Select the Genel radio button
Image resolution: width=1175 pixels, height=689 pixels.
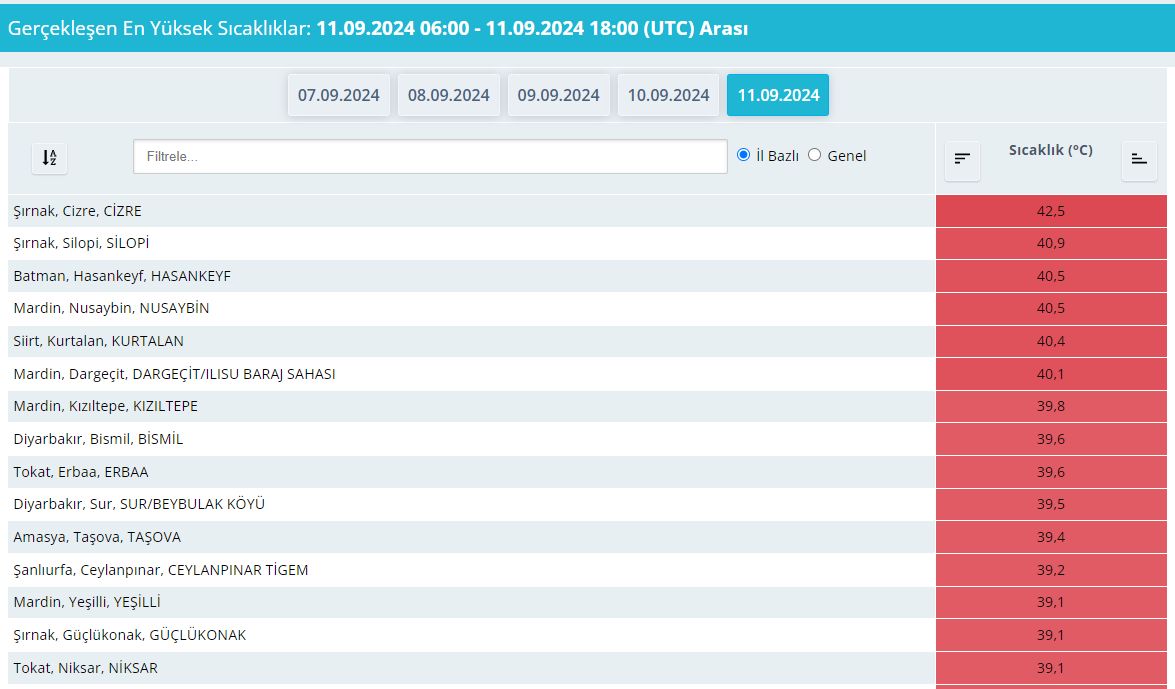point(814,155)
